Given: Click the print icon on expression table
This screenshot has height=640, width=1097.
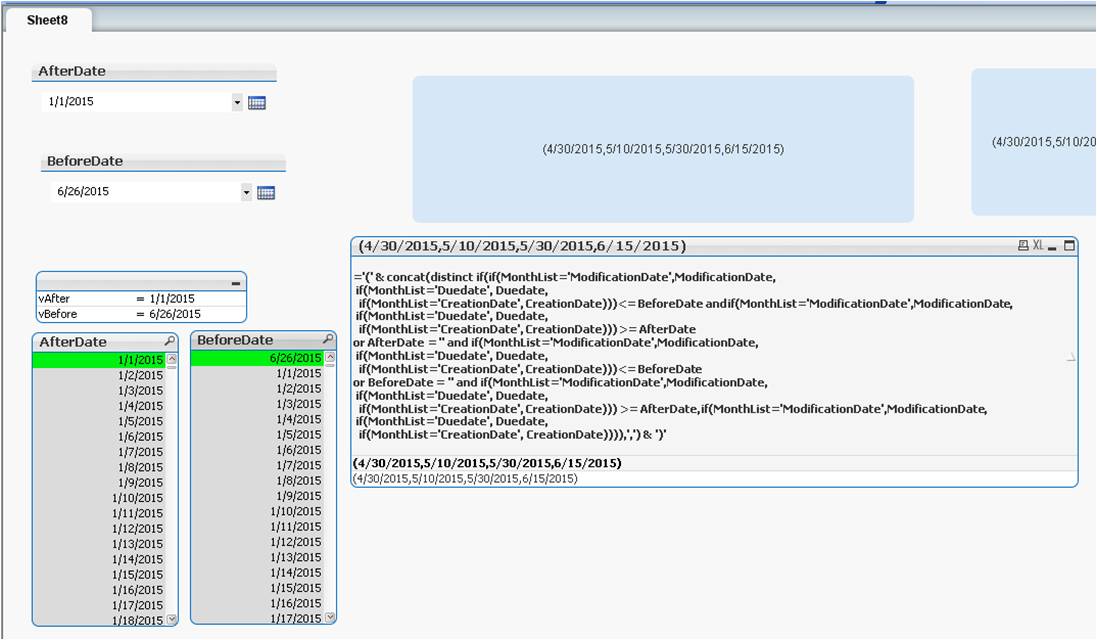Looking at the screenshot, I should (x=1023, y=246).
